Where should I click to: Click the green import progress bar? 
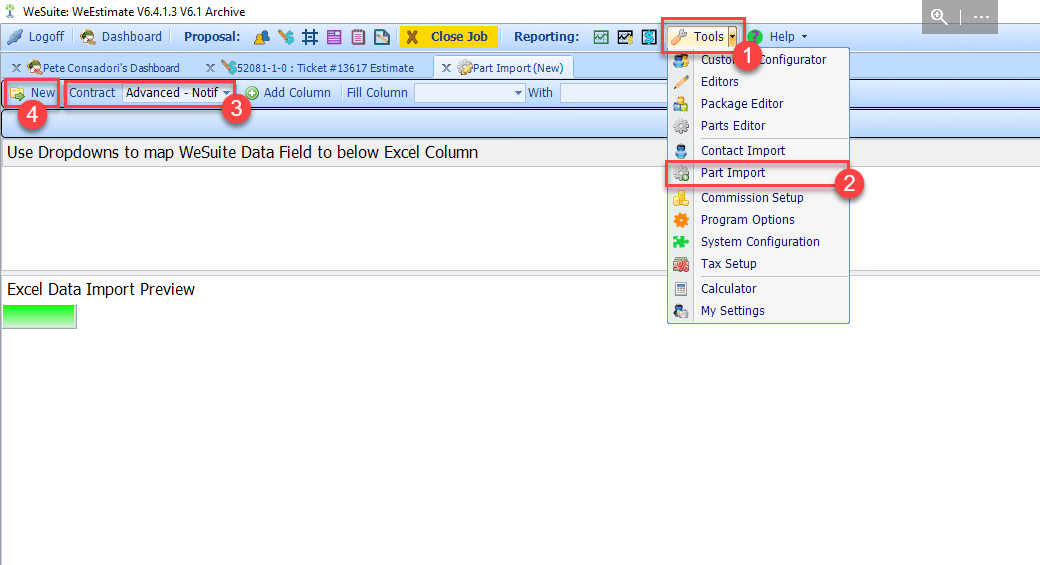tap(40, 316)
